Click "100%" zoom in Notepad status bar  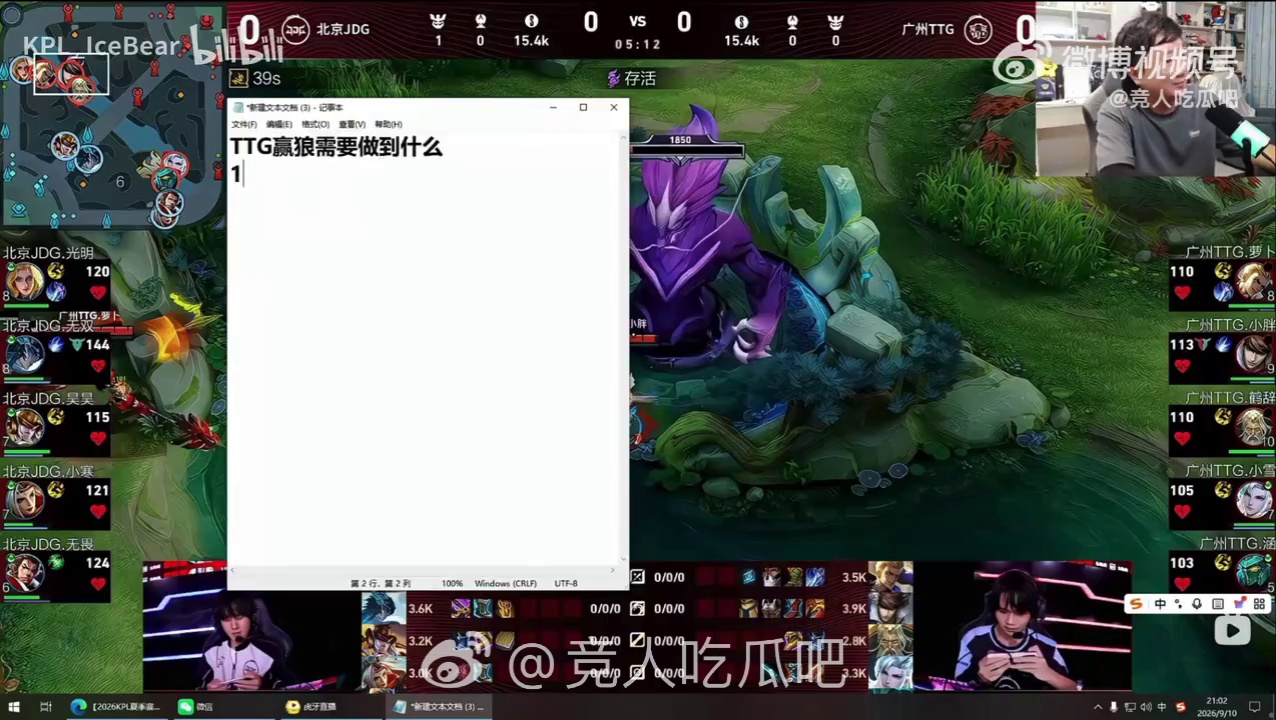tap(452, 583)
